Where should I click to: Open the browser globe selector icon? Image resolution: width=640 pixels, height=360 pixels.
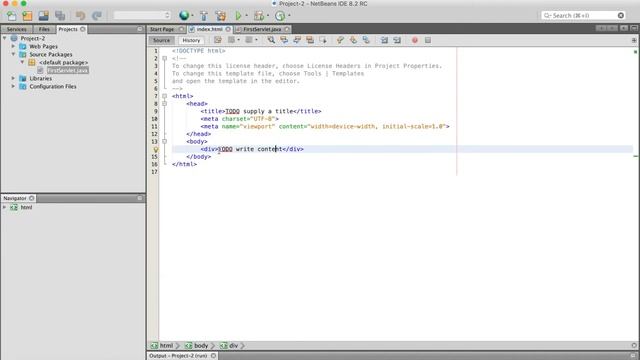184,16
